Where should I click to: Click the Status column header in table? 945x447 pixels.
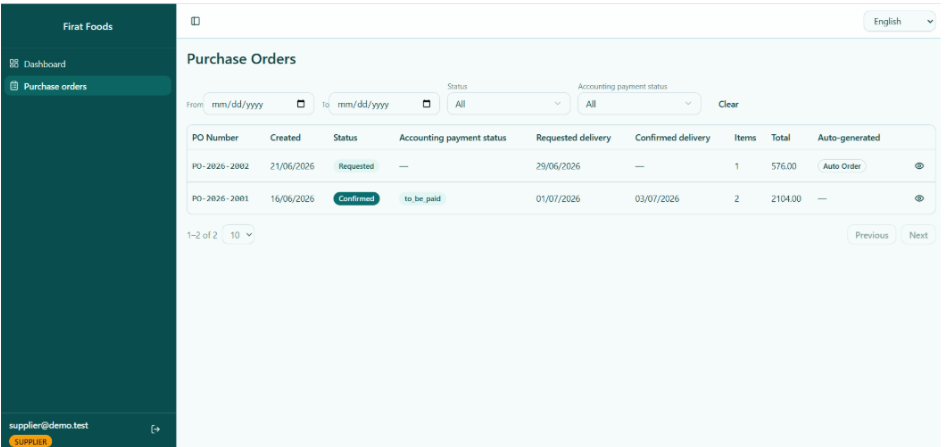[x=345, y=137]
